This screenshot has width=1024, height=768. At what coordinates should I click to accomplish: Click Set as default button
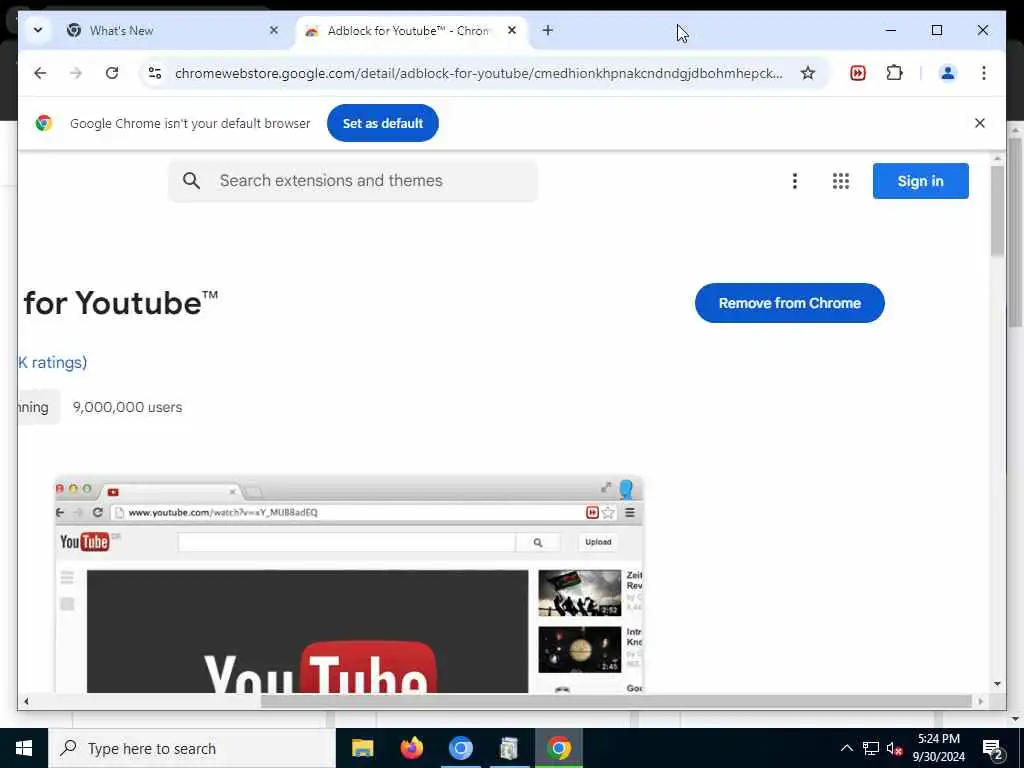click(383, 123)
